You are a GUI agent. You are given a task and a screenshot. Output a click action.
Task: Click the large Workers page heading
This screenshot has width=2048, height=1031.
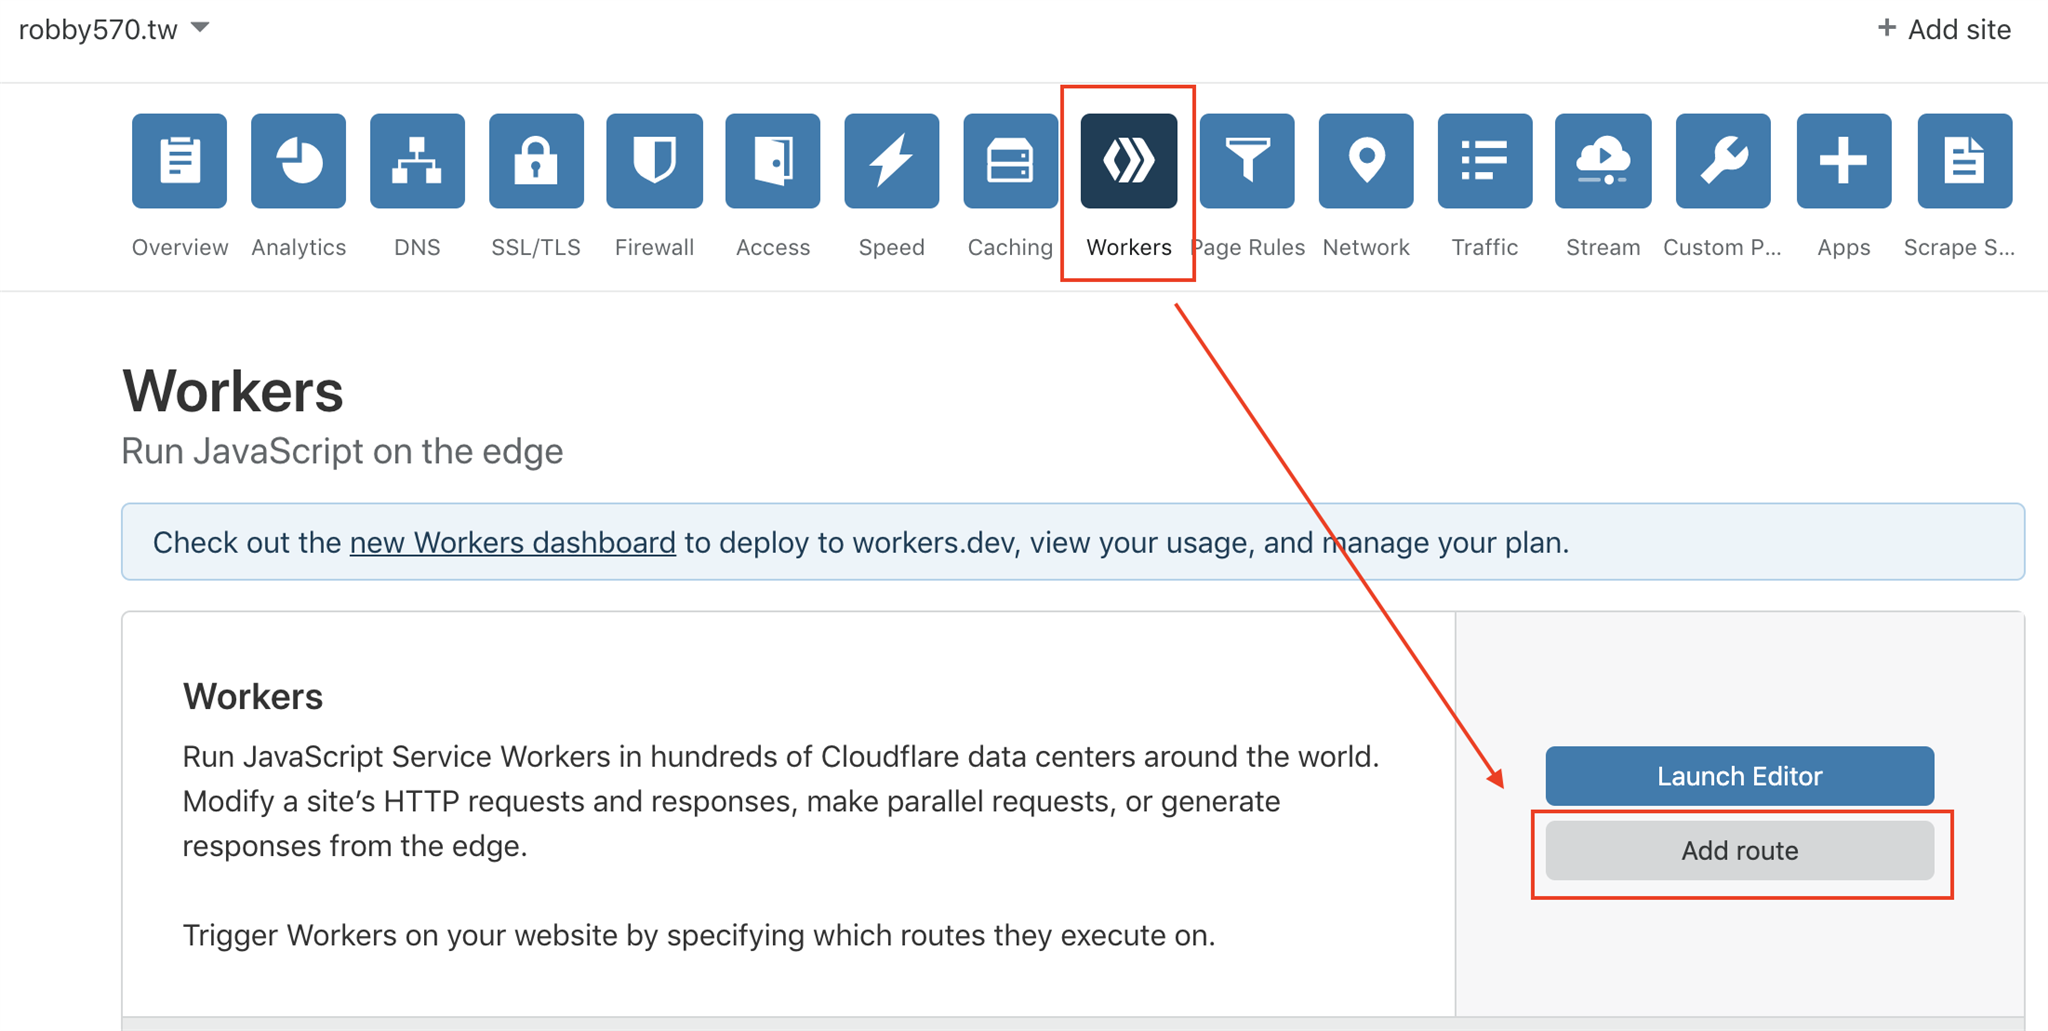pos(233,390)
